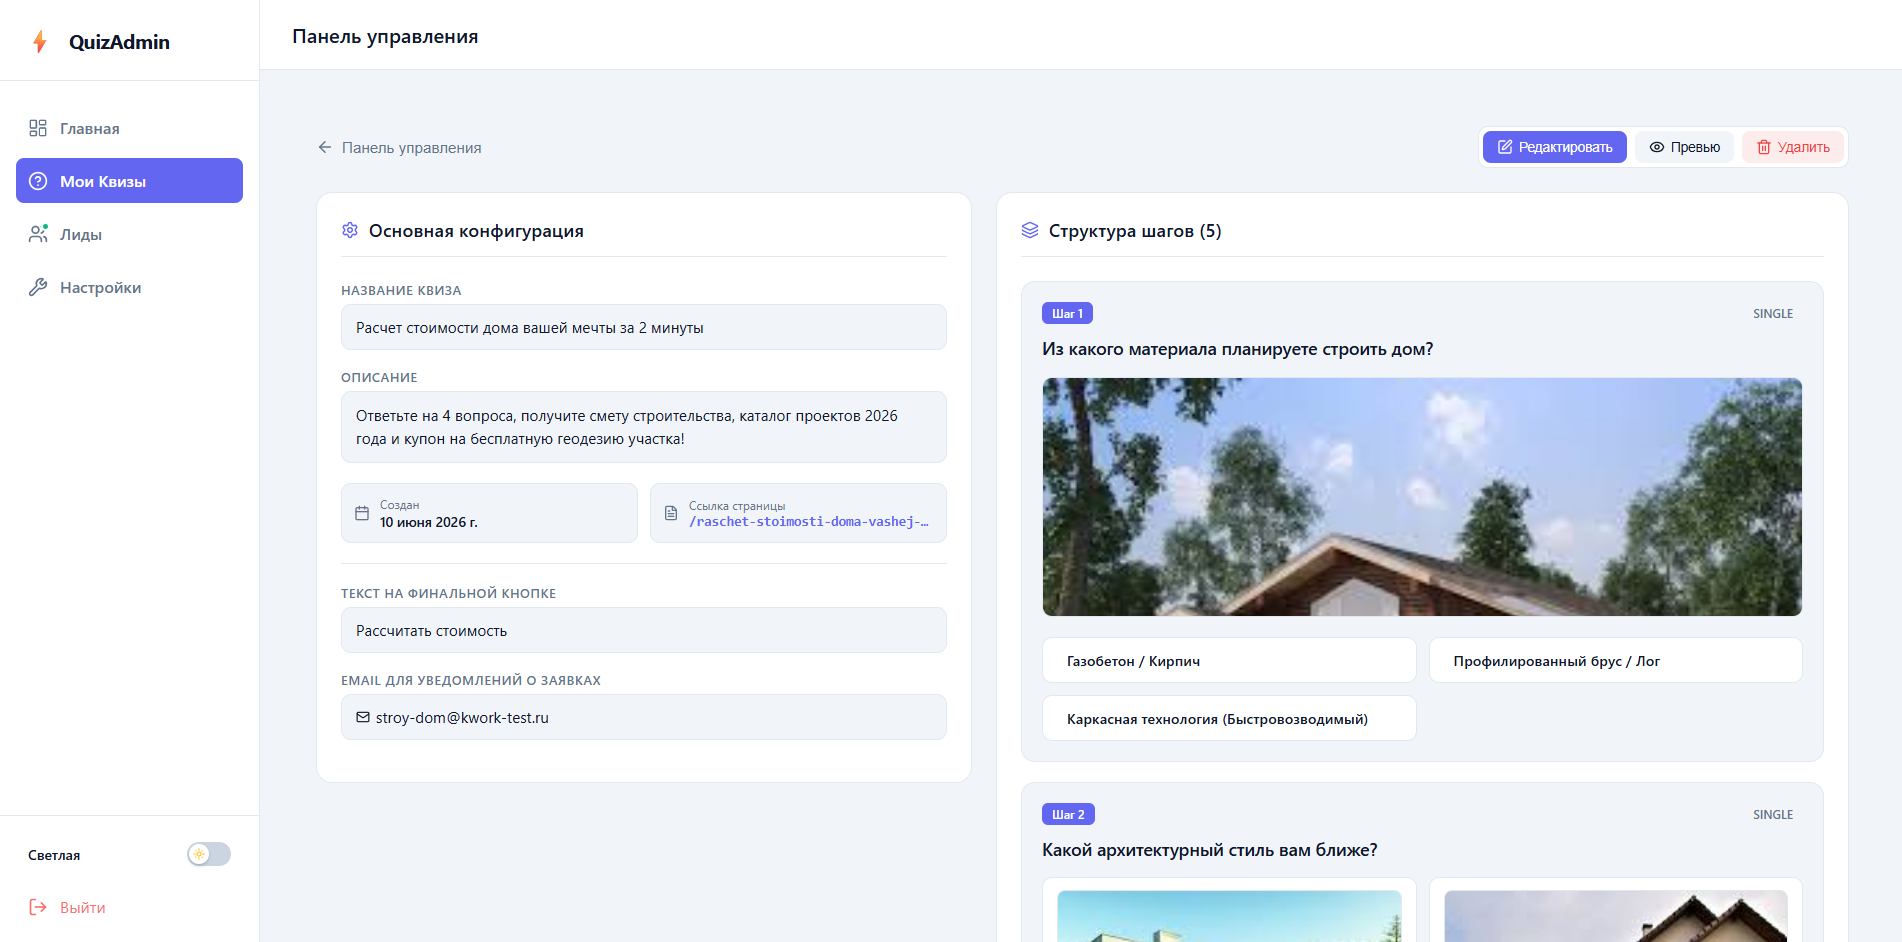The width and height of the screenshot is (1902, 942).
Task: Select answer Каркасная технология (Быстровозводимый)
Action: [1229, 718]
